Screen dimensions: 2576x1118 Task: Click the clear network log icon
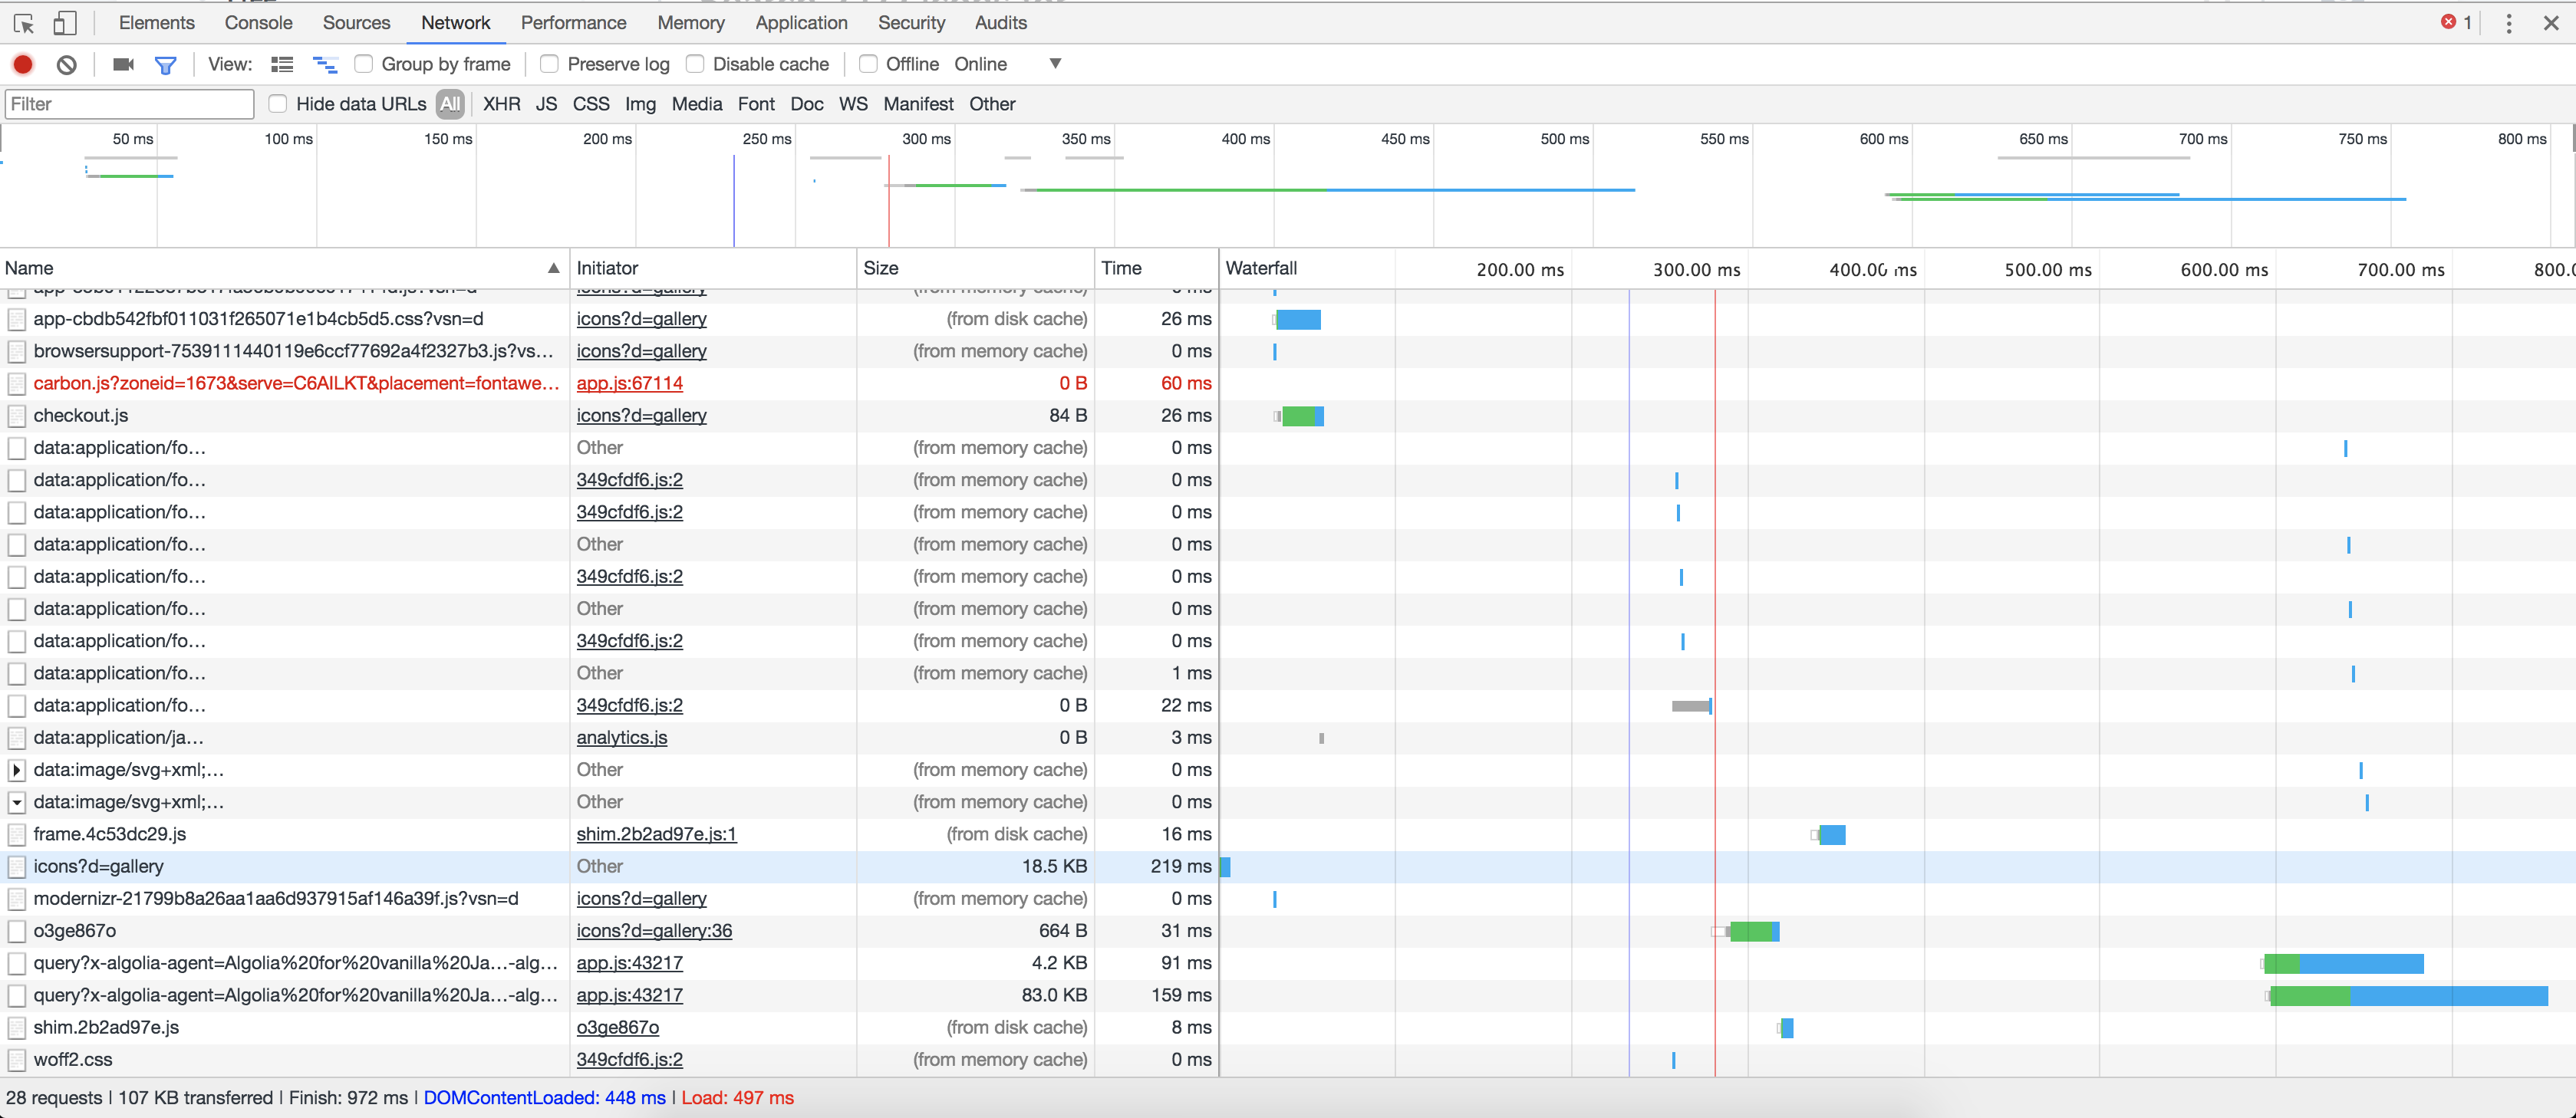pyautogui.click(x=67, y=64)
